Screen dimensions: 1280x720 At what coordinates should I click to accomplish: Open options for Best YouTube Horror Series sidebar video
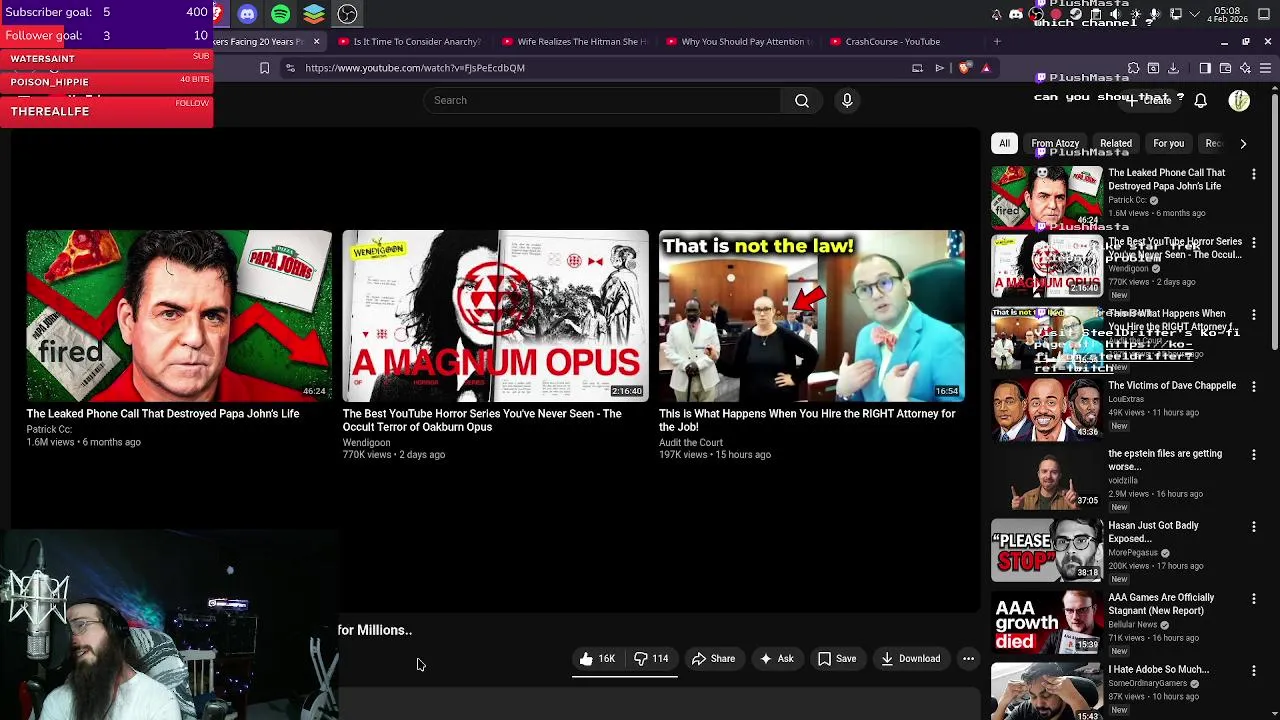click(1253, 243)
